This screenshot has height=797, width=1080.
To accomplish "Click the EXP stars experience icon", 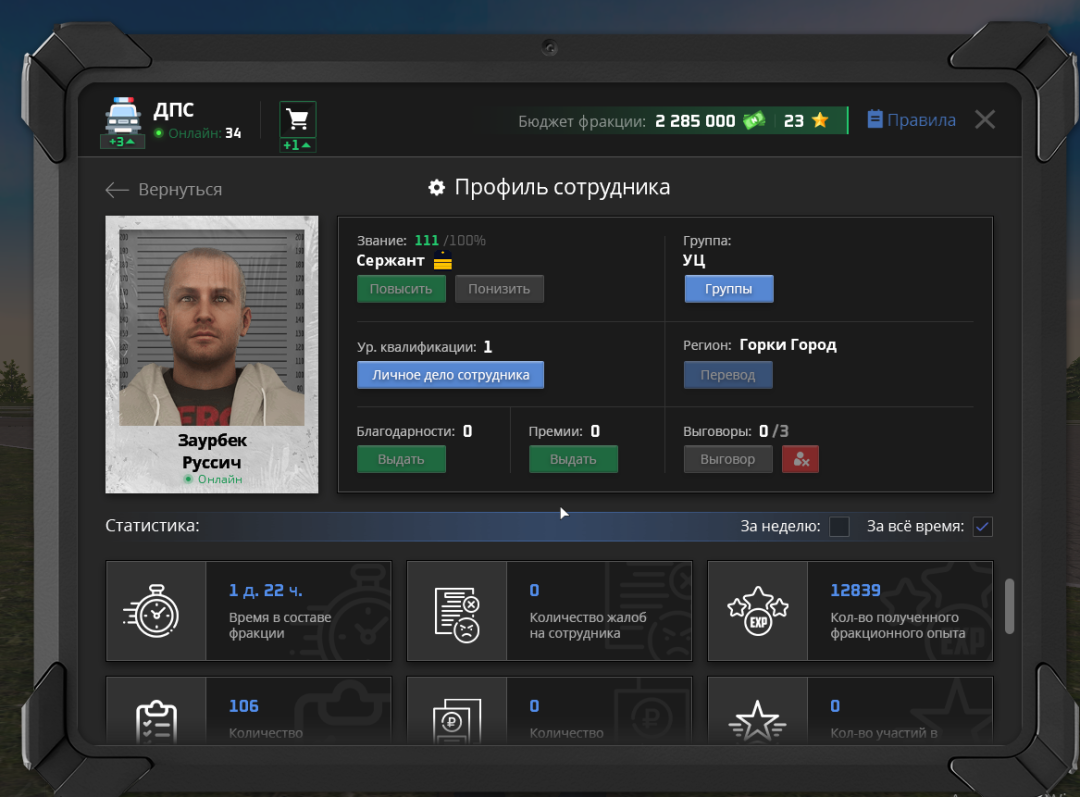I will pyautogui.click(x=758, y=611).
